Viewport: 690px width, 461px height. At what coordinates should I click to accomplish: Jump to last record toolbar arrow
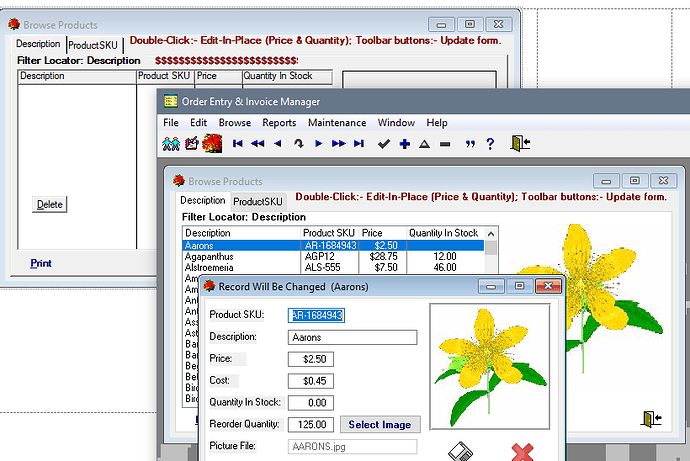coord(359,143)
